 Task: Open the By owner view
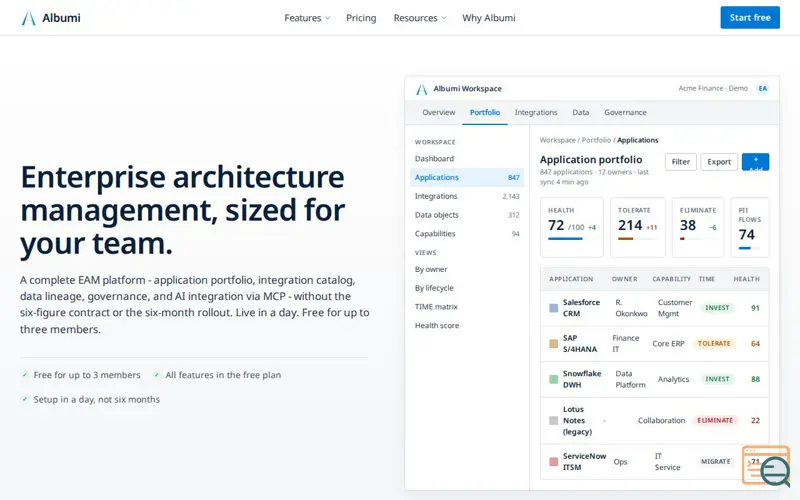tap(467, 269)
